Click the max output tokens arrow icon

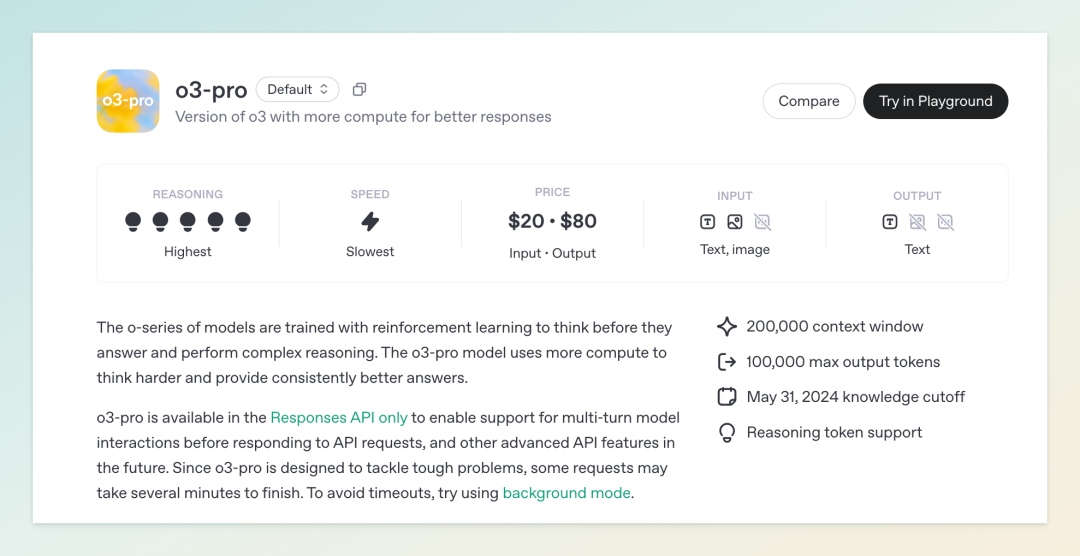[x=727, y=362]
